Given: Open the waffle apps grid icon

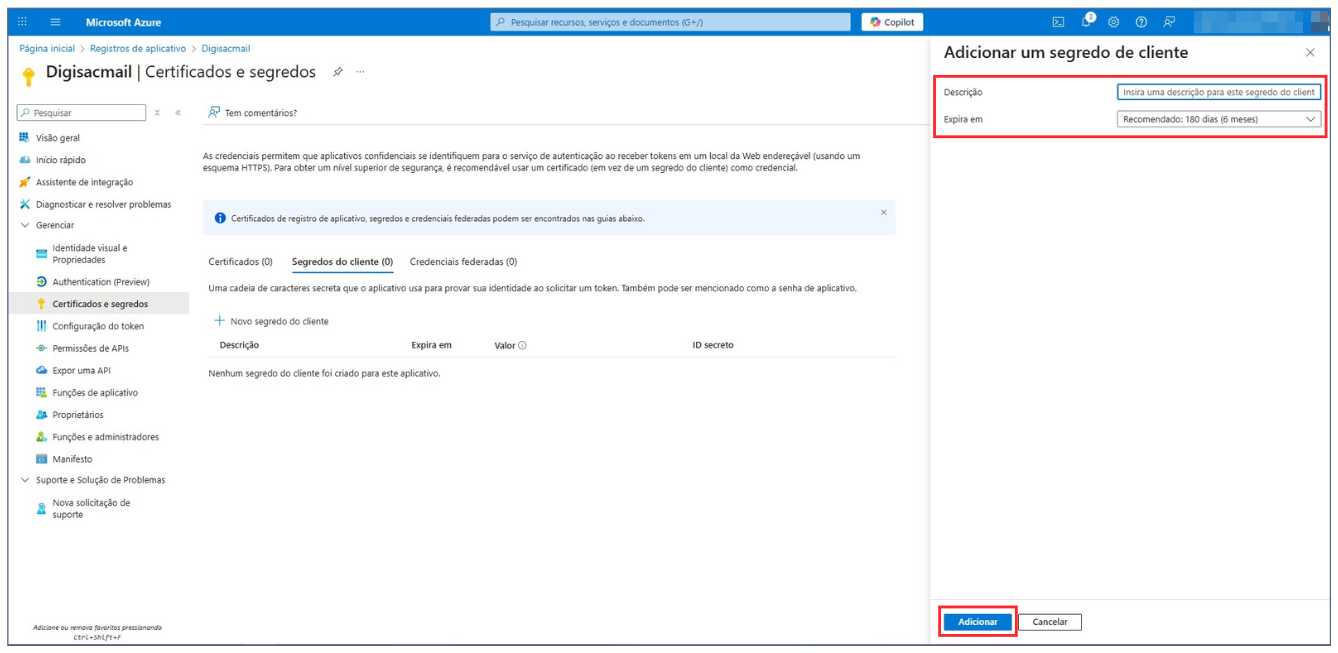Looking at the screenshot, I should click(23, 22).
